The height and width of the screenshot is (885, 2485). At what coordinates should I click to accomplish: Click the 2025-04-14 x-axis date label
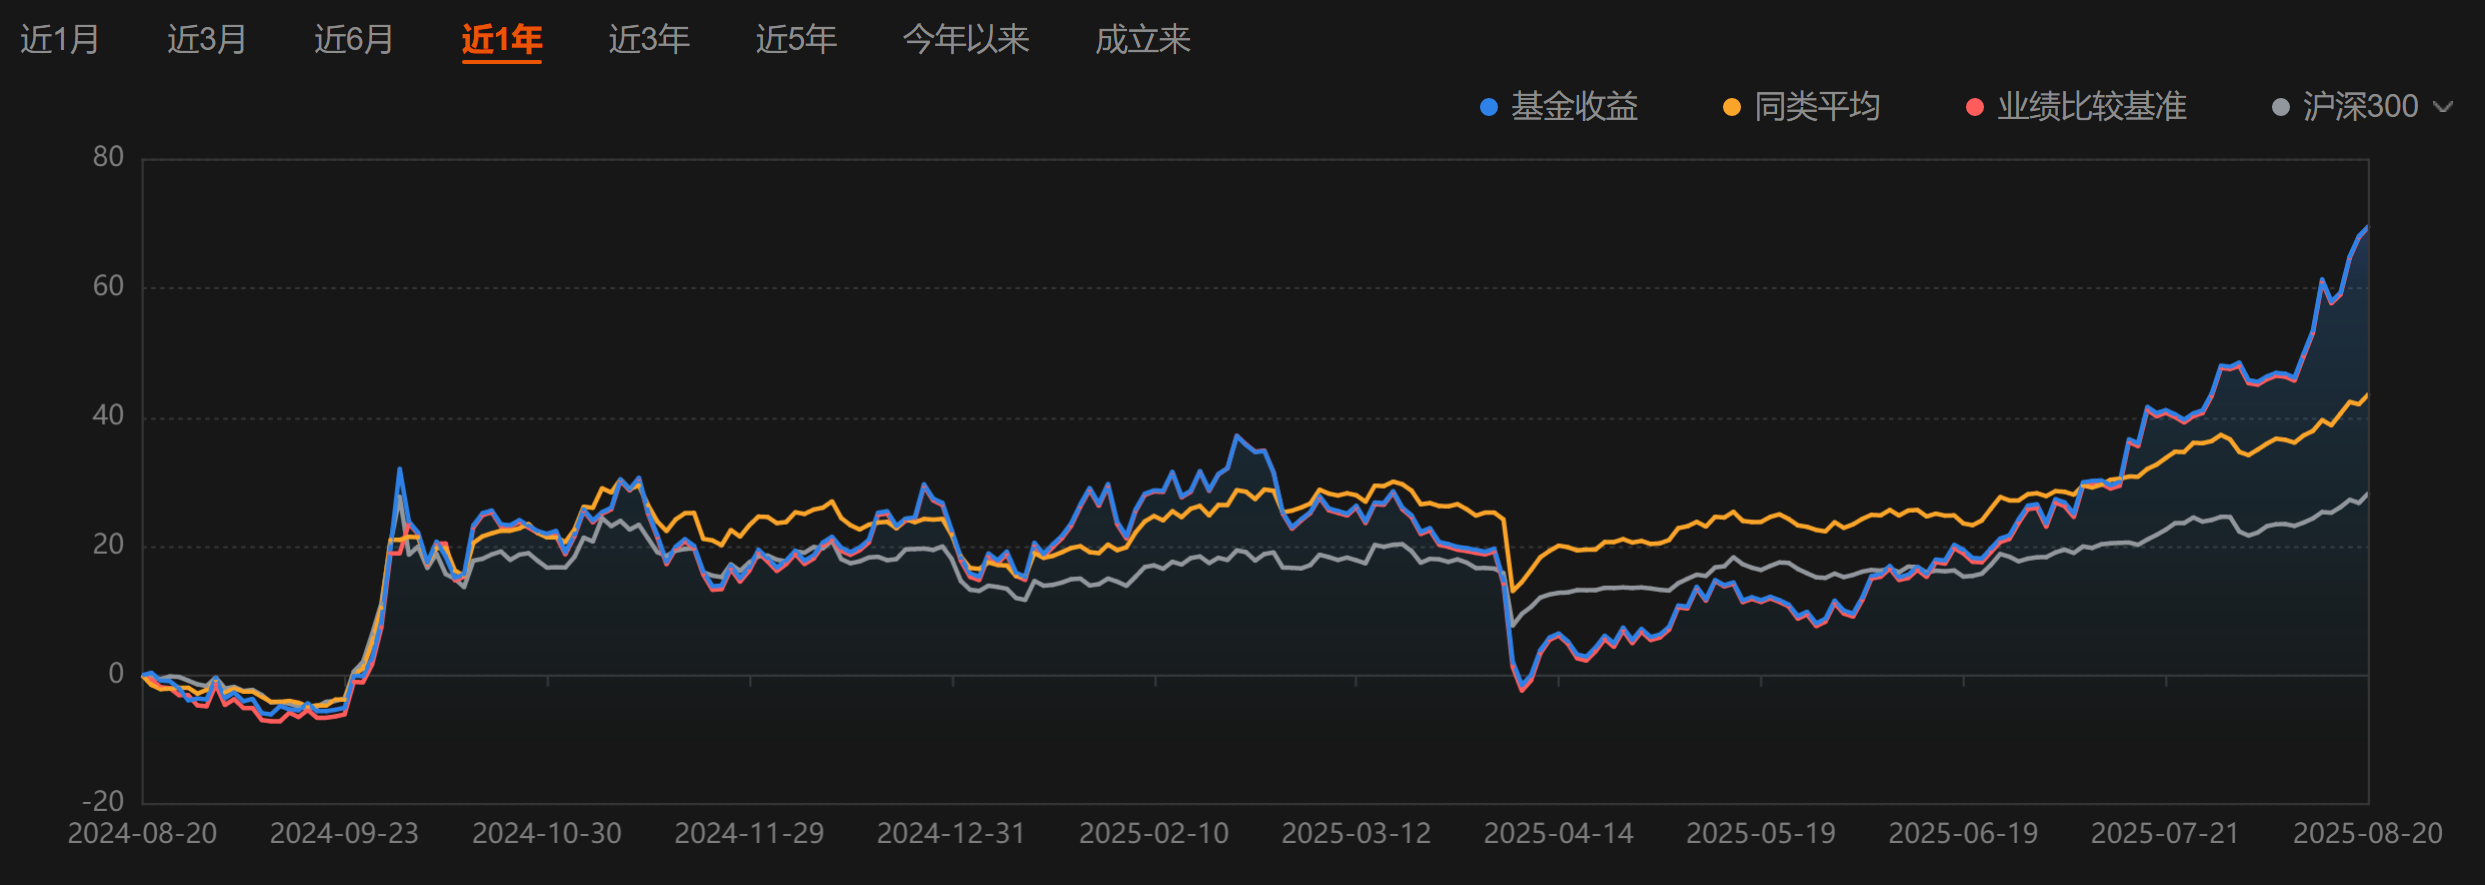click(x=1558, y=833)
